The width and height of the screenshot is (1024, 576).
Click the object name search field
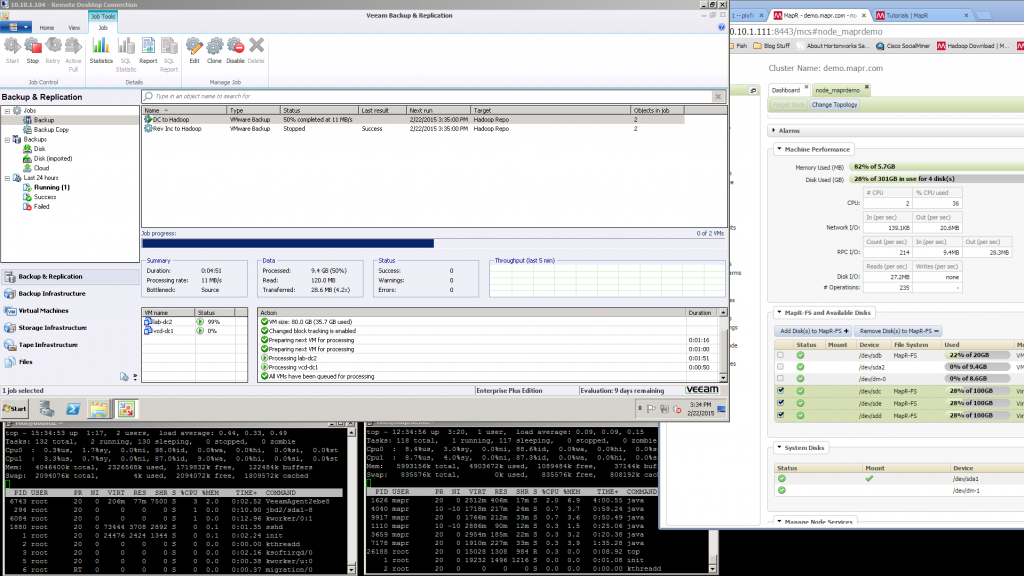(431, 96)
